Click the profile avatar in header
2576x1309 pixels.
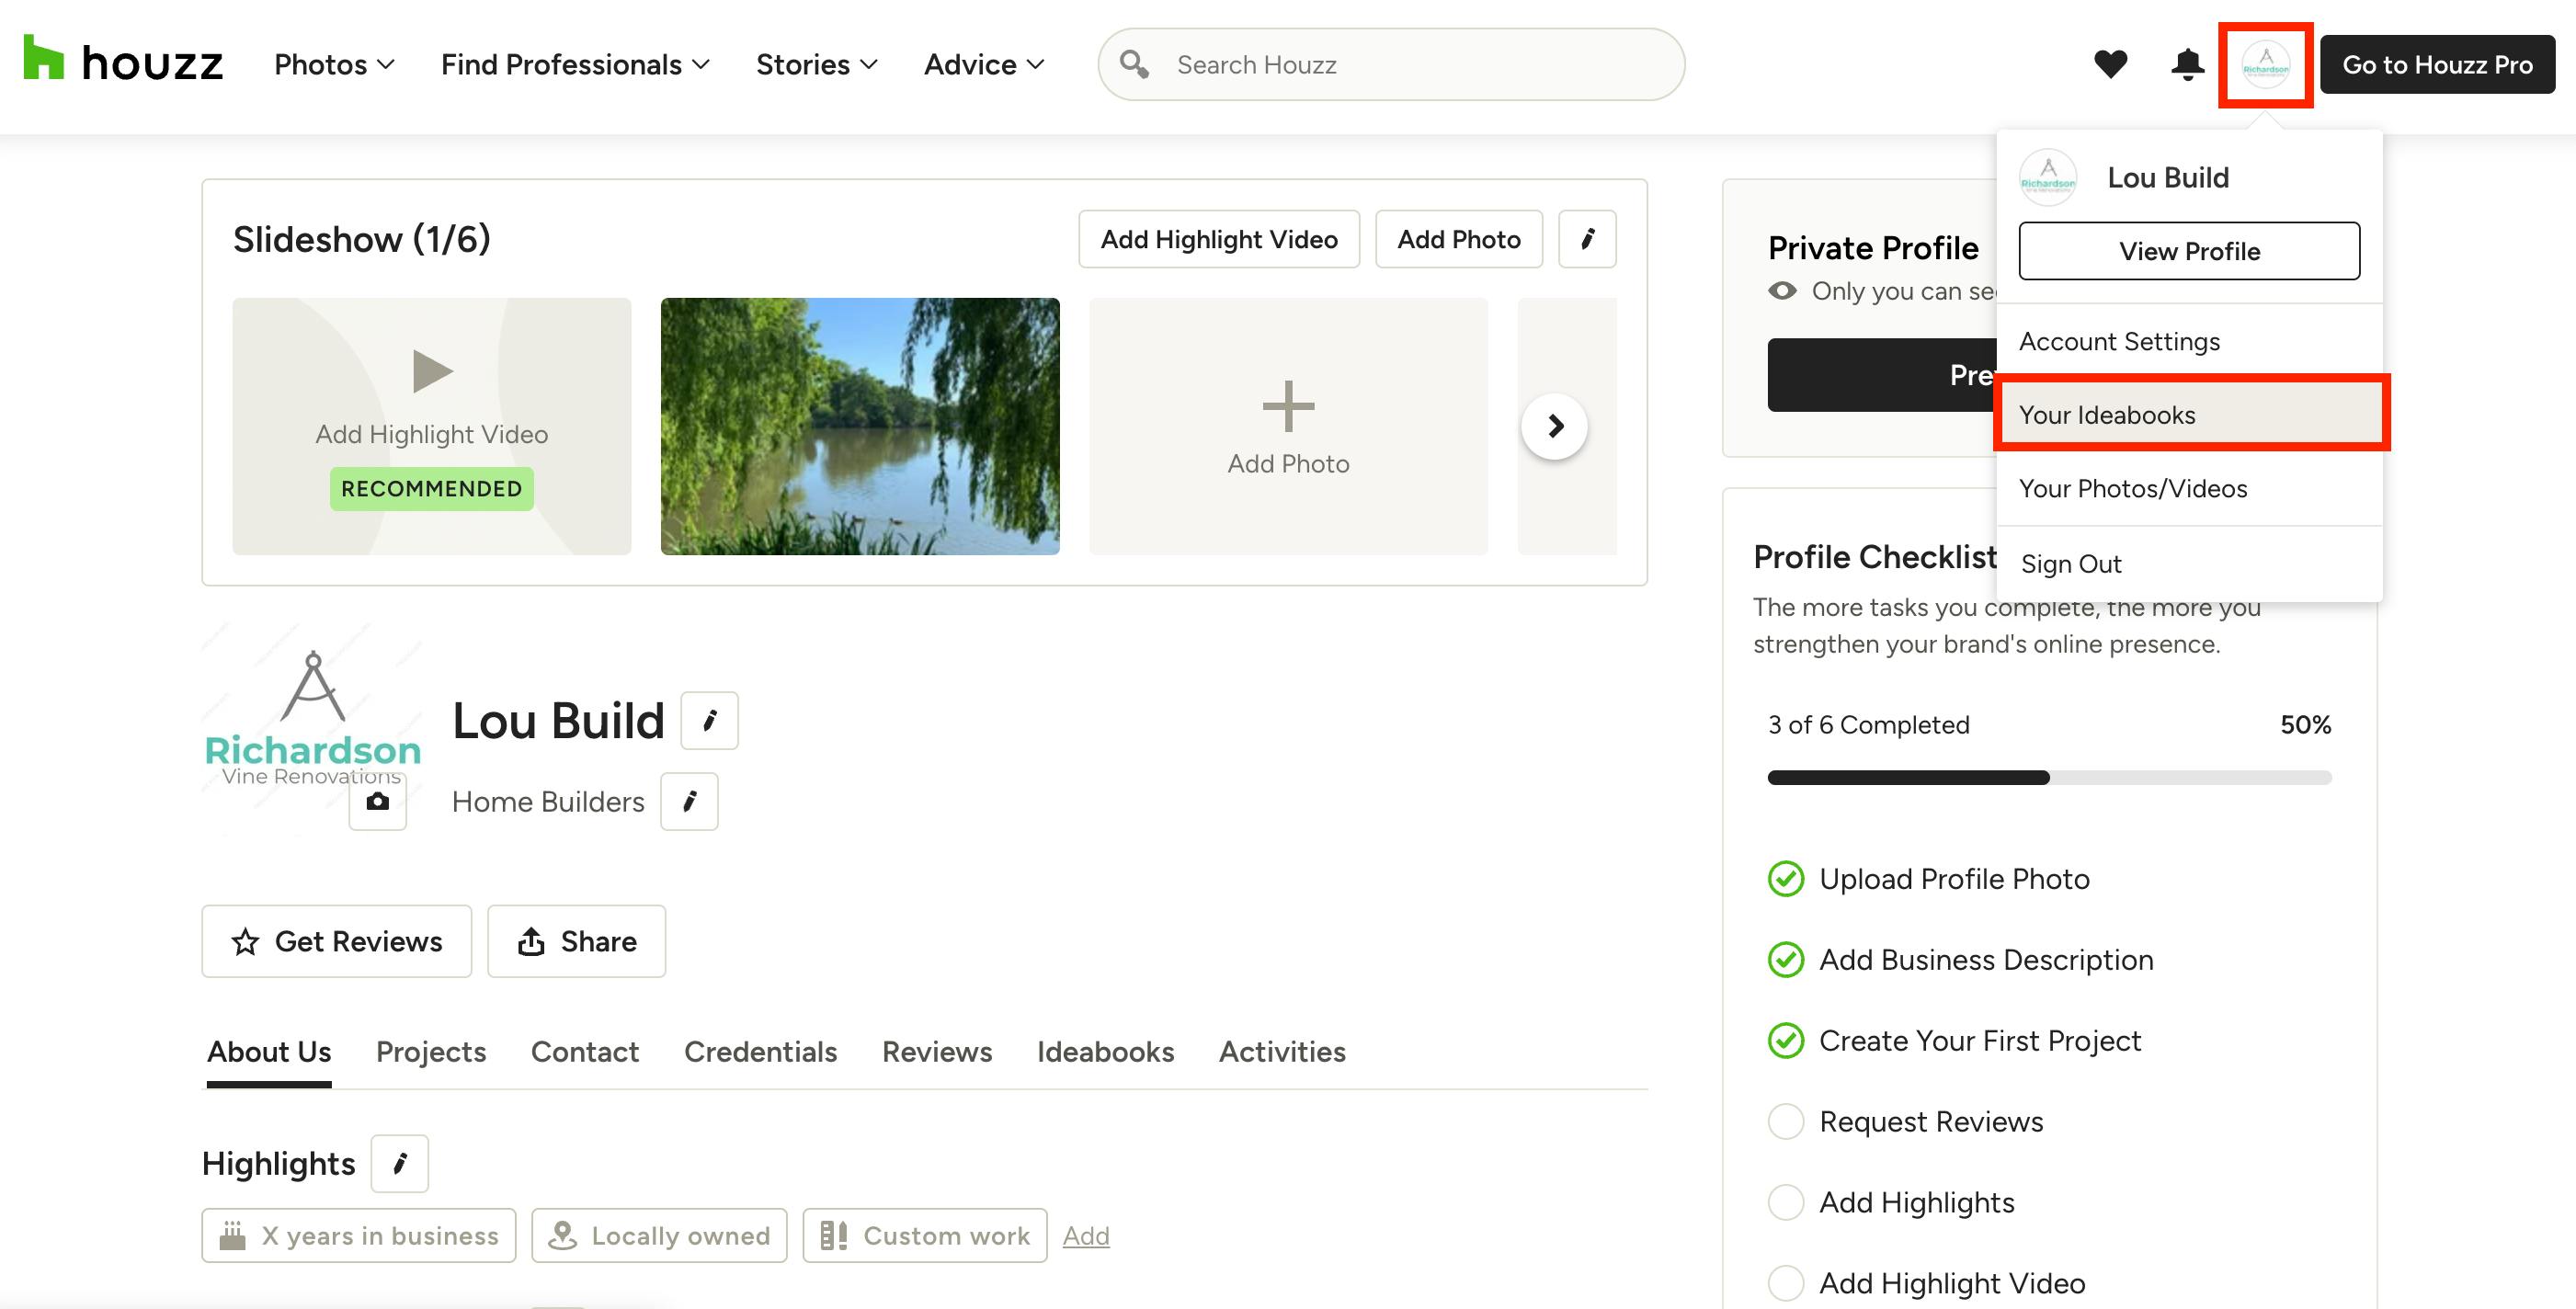[x=2265, y=64]
